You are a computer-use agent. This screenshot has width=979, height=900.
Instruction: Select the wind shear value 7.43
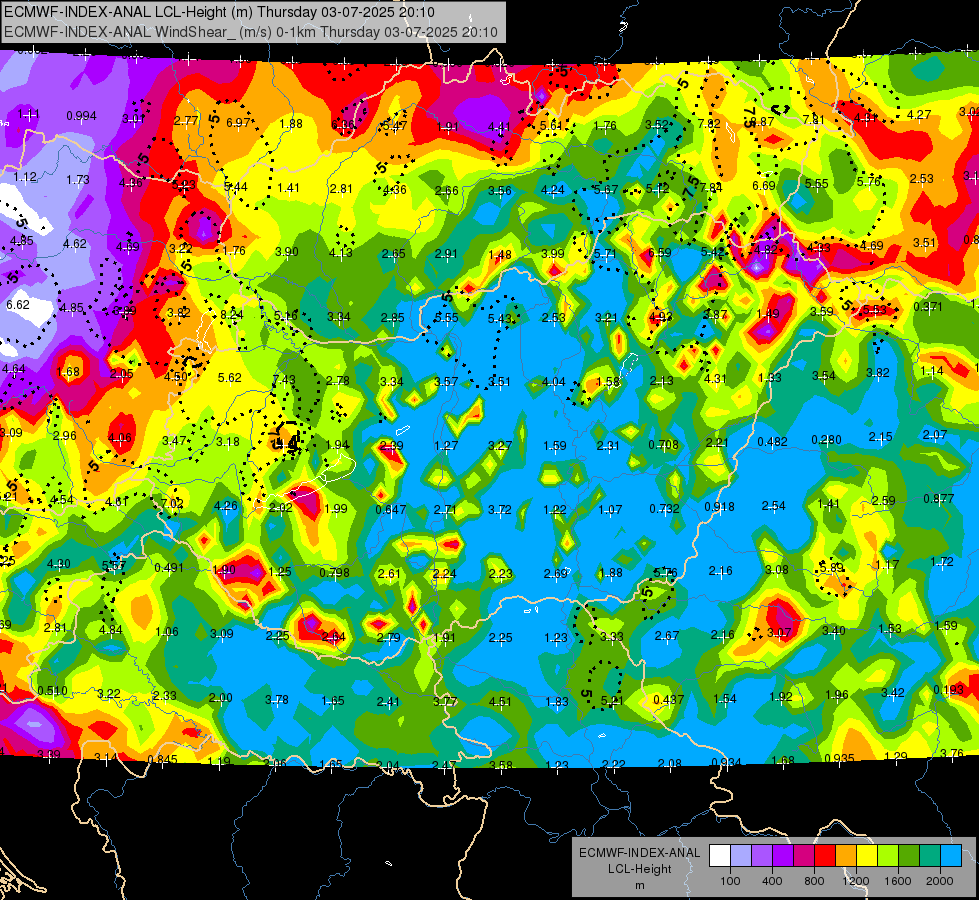coord(284,380)
